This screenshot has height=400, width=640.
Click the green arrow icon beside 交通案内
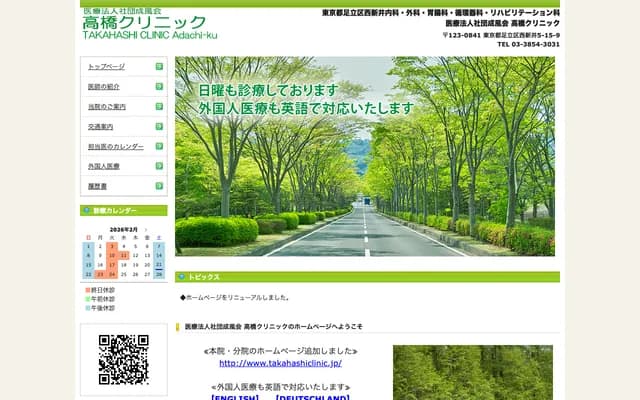click(x=159, y=126)
